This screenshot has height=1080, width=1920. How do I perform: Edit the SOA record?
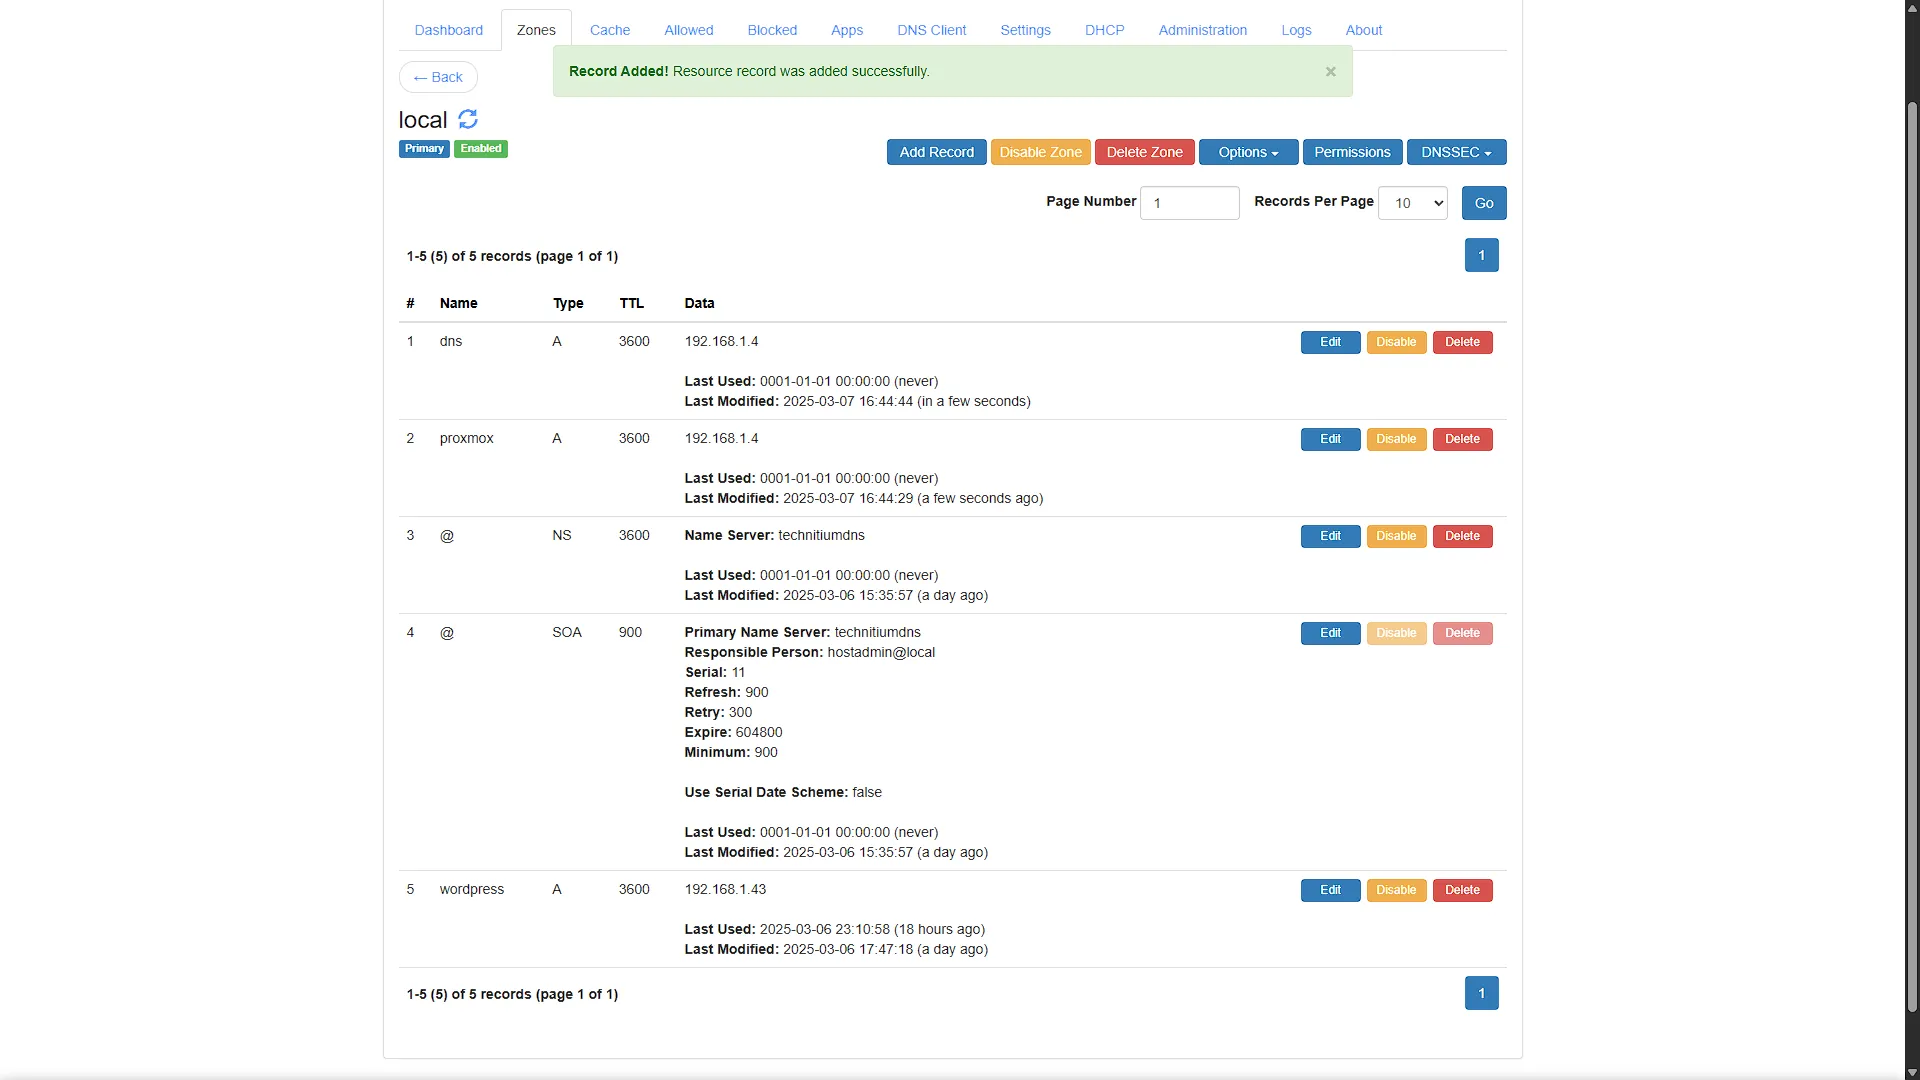(x=1331, y=633)
